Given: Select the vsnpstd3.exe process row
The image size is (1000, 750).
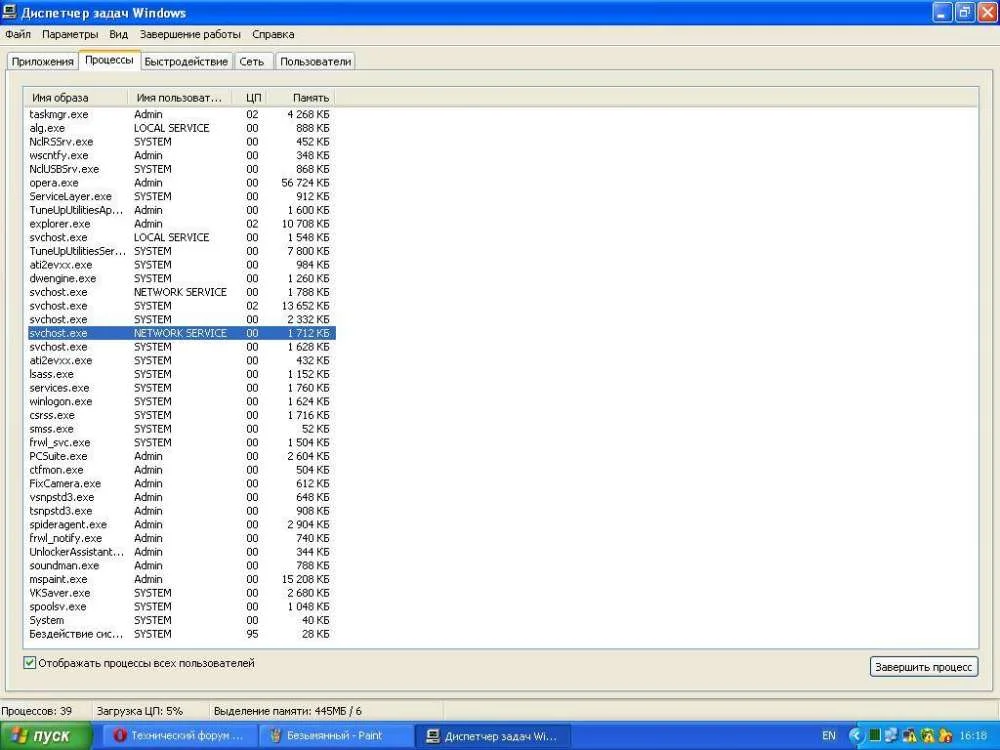Looking at the screenshot, I should coord(181,497).
